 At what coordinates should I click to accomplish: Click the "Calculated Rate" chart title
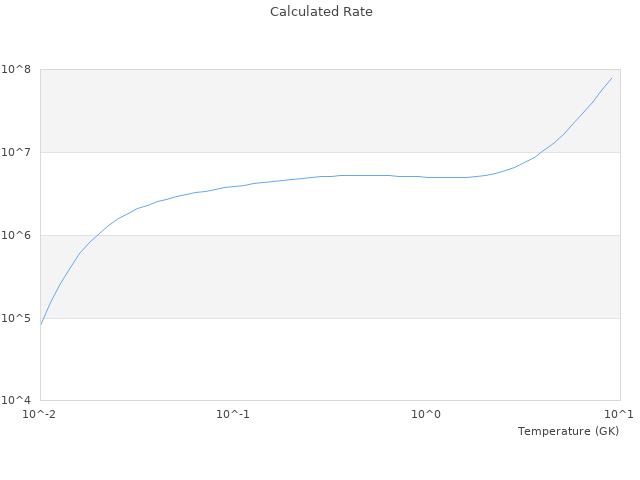320,12
